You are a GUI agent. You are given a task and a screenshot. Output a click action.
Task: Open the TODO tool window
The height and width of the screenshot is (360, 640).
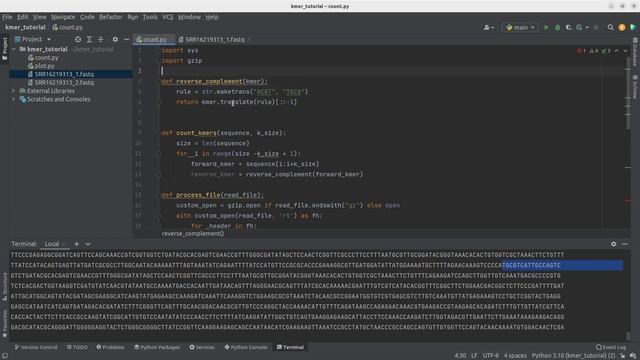(77, 347)
